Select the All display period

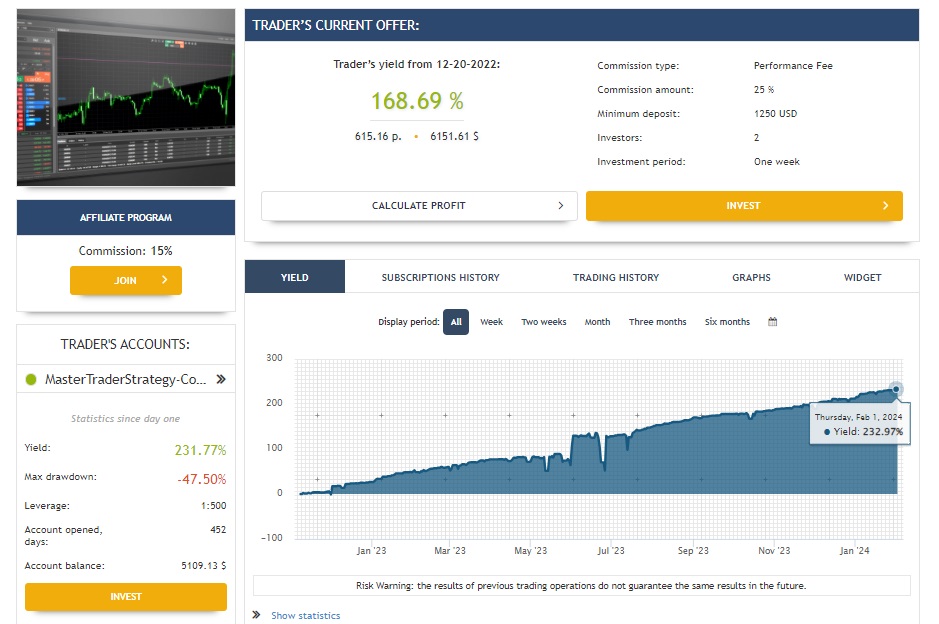(x=456, y=322)
